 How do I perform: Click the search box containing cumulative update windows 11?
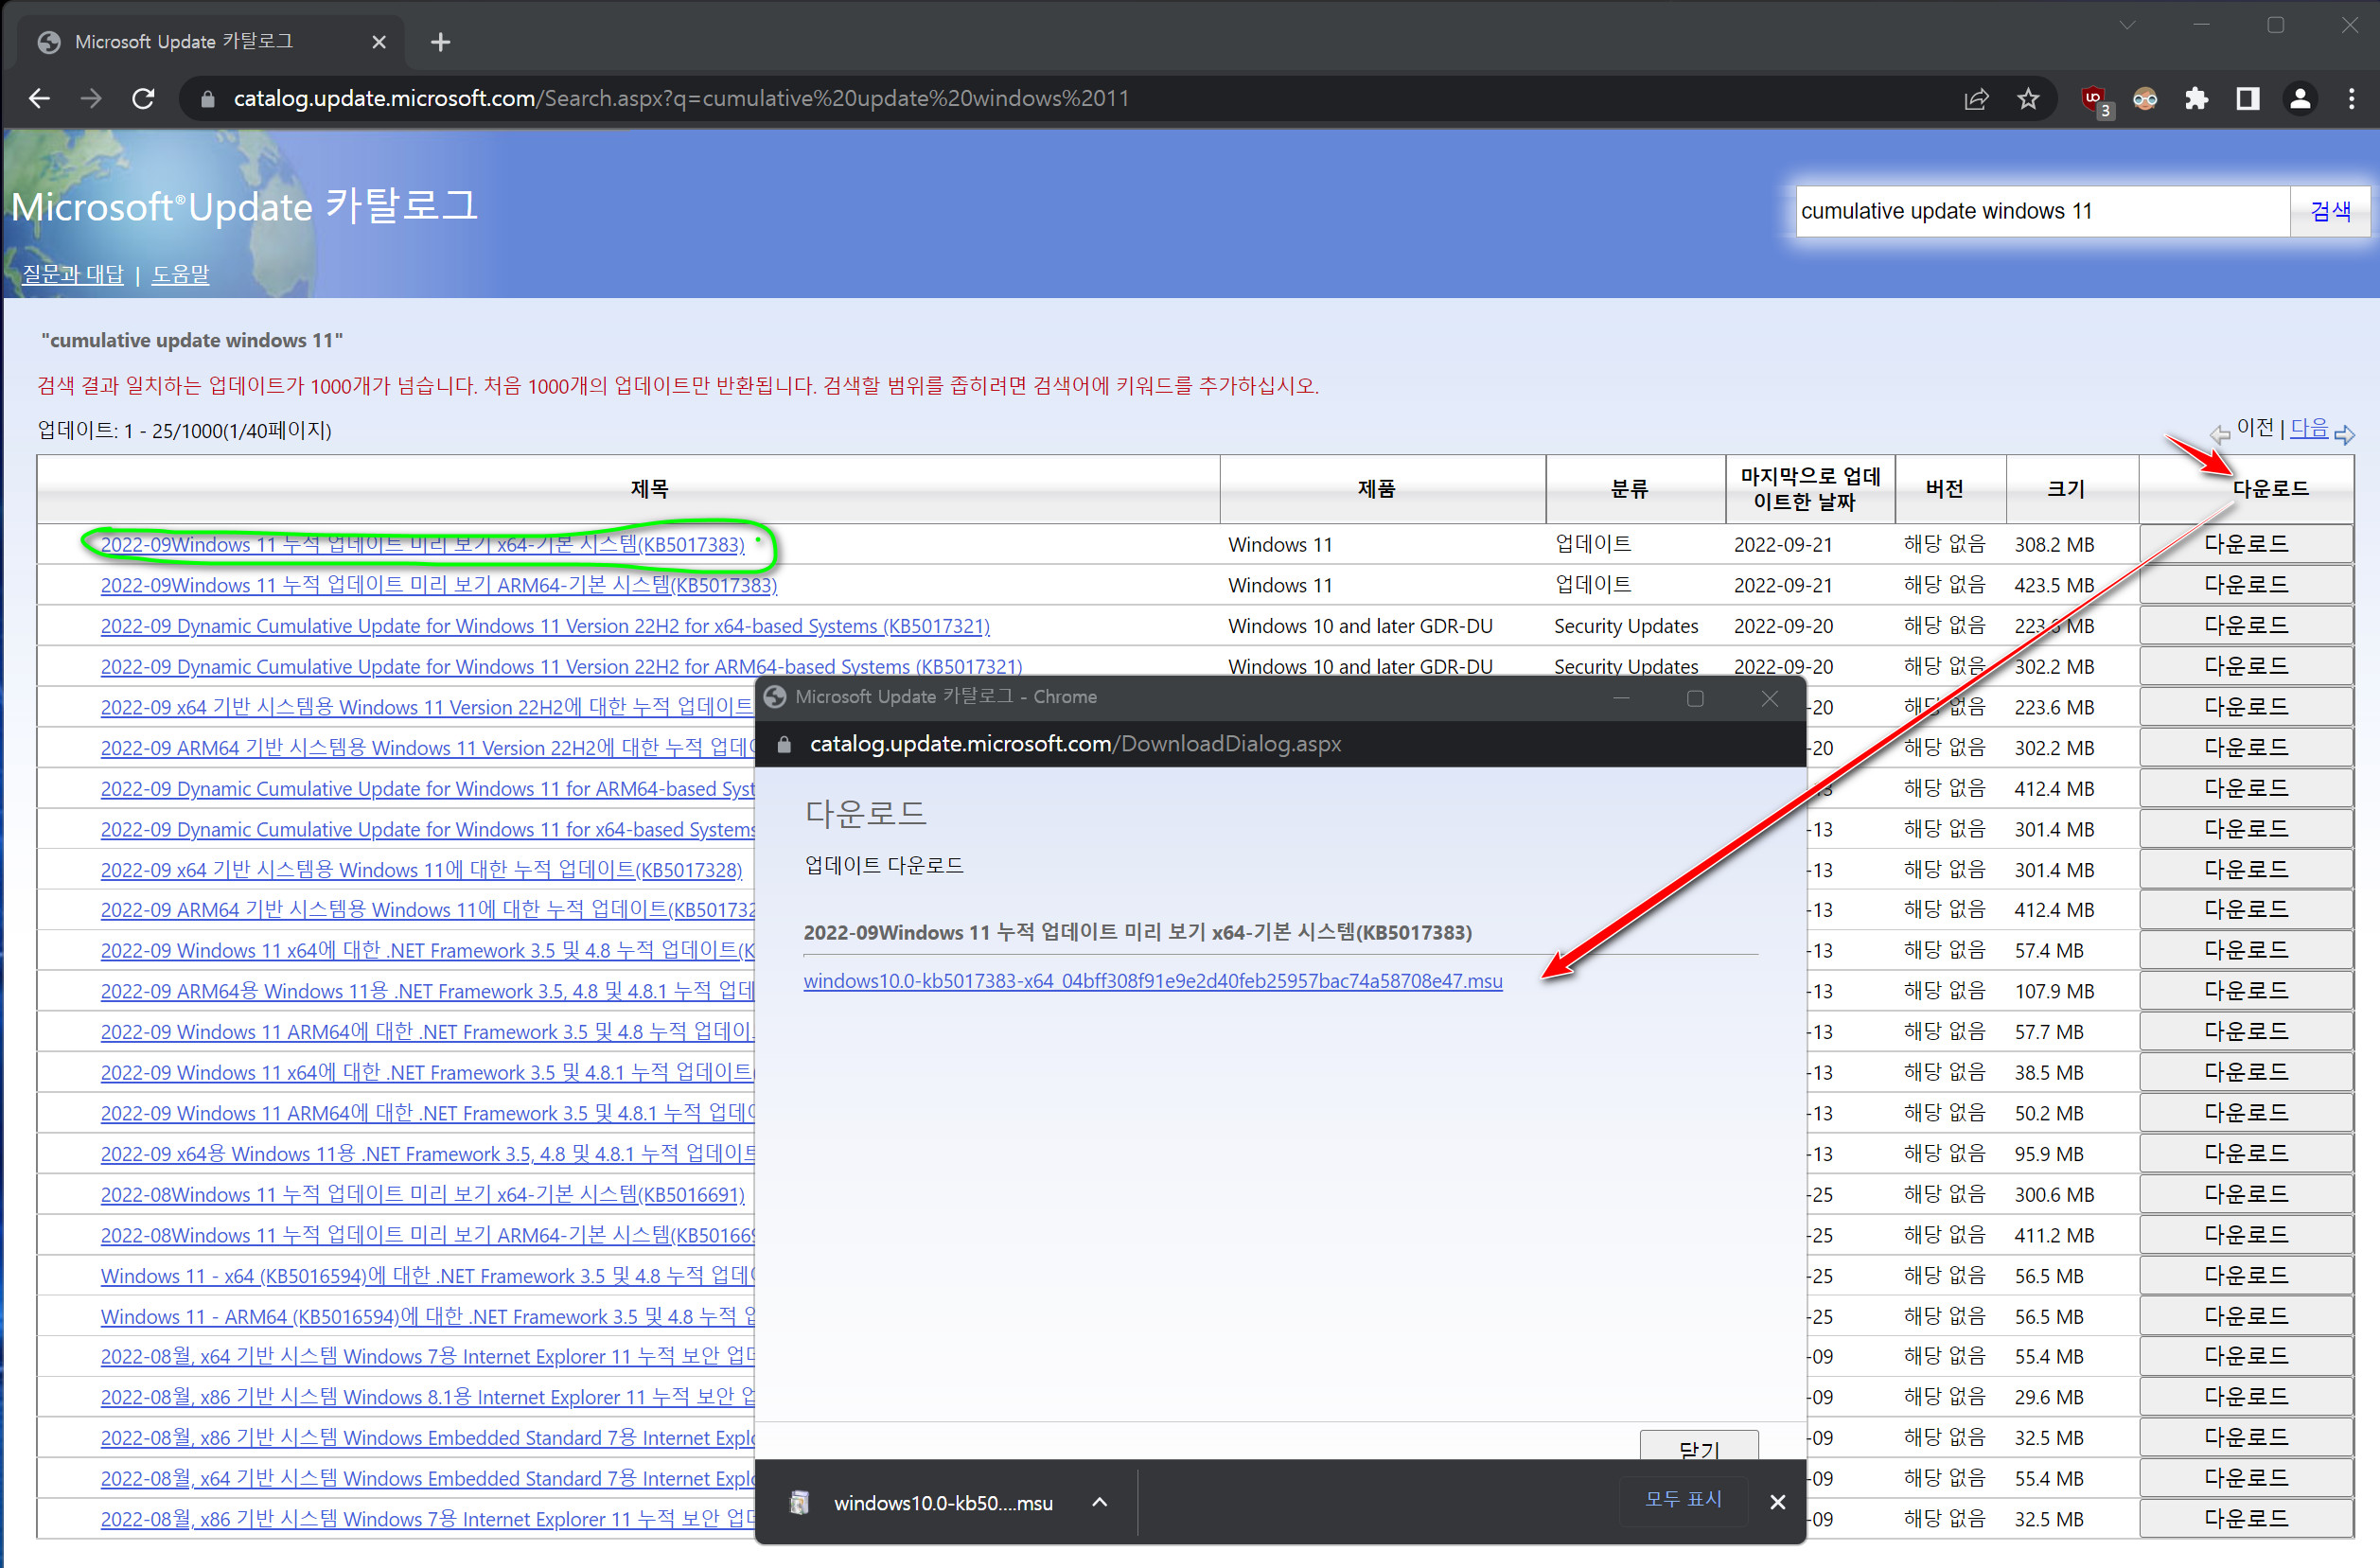click(2041, 211)
